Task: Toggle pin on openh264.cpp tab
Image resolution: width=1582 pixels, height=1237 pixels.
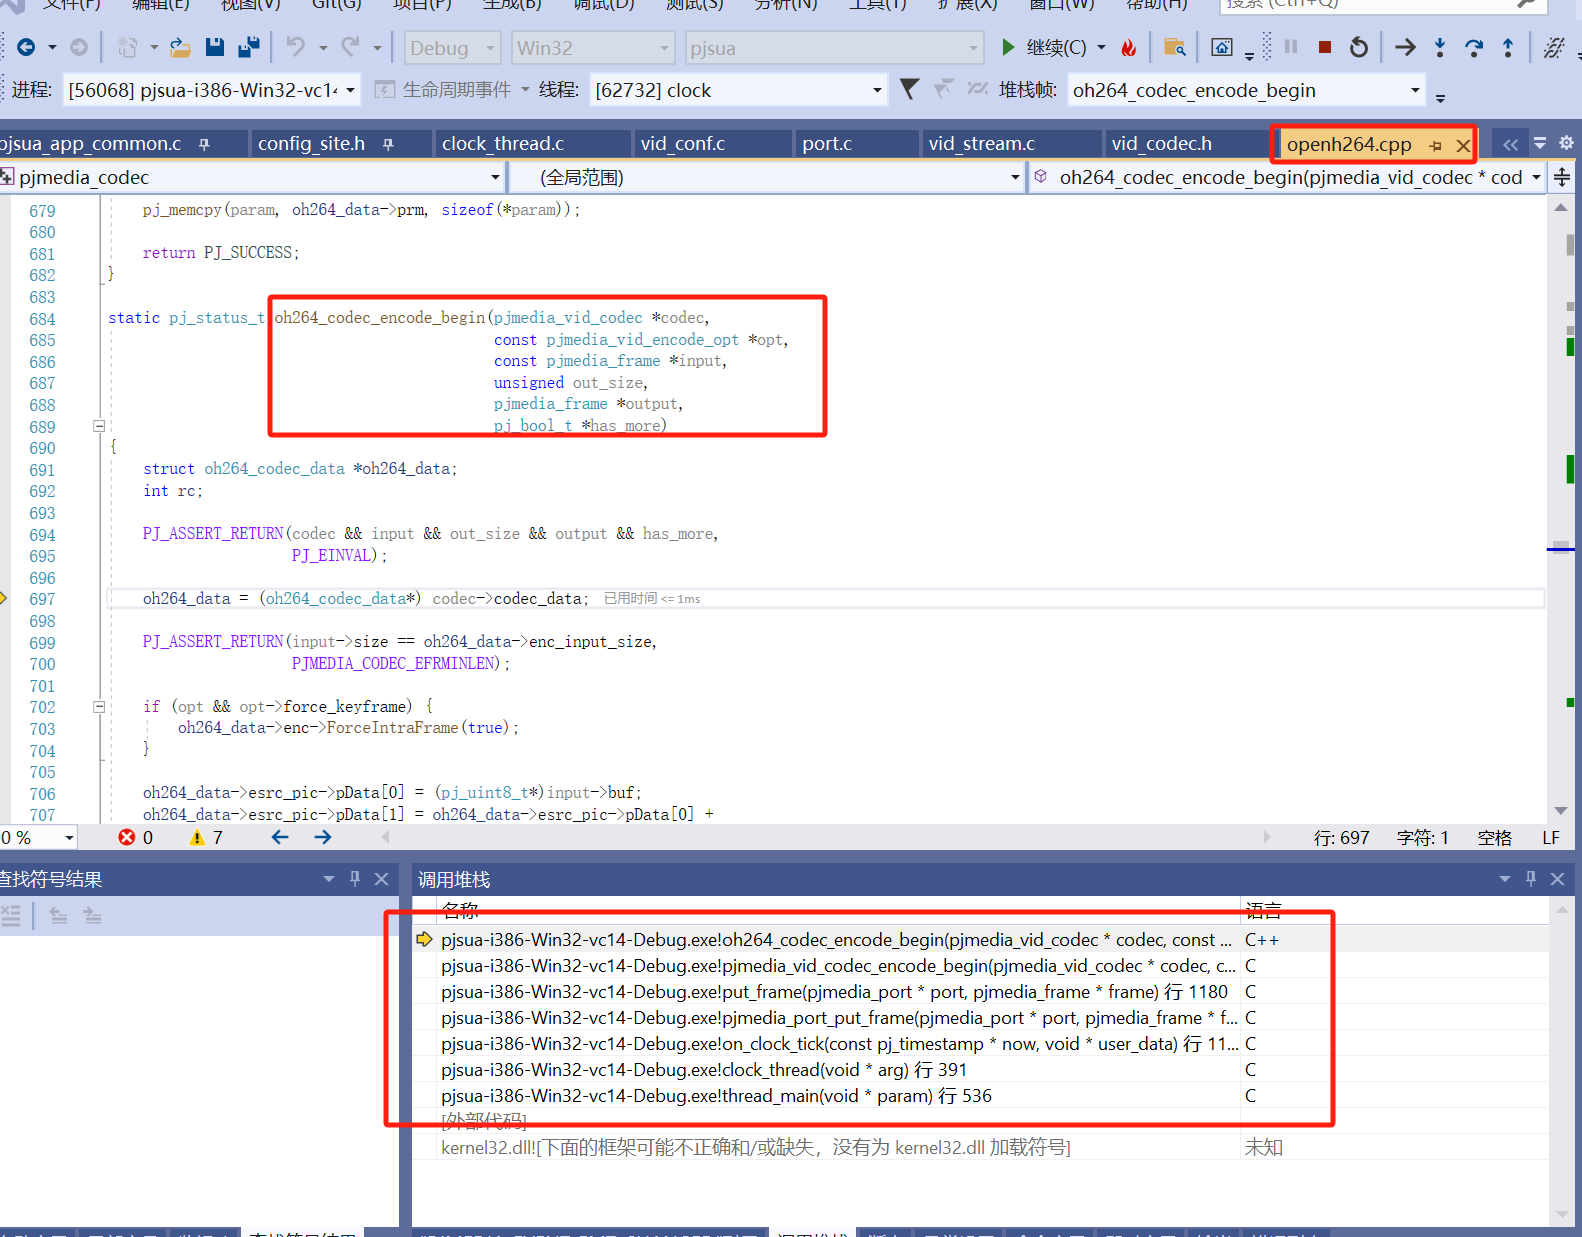Action: [x=1436, y=145]
